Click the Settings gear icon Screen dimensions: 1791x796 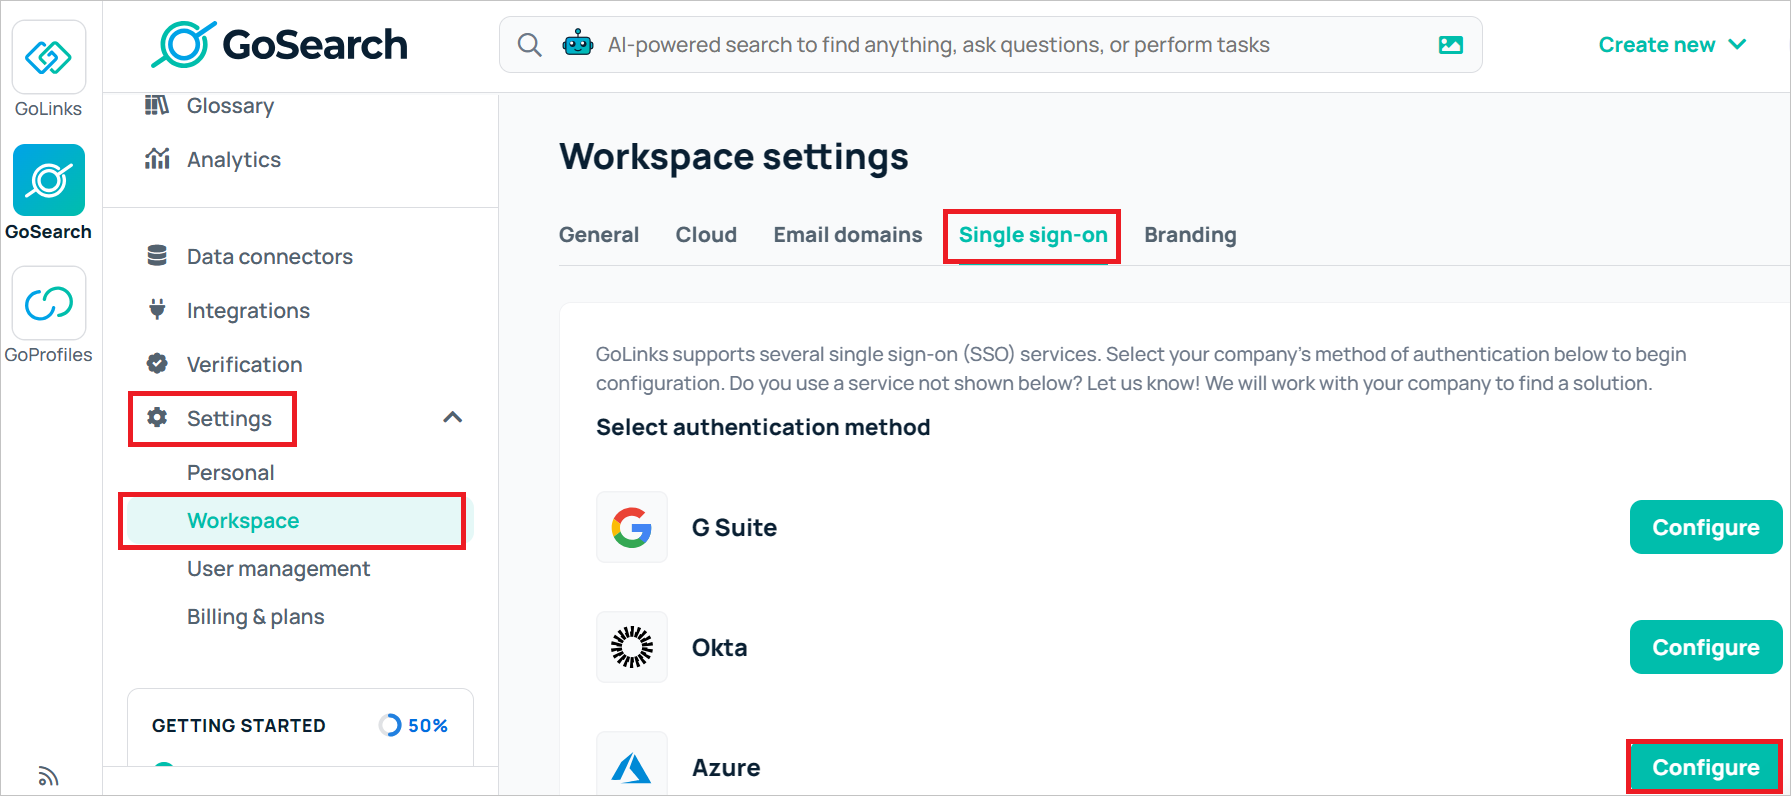pyautogui.click(x=157, y=418)
